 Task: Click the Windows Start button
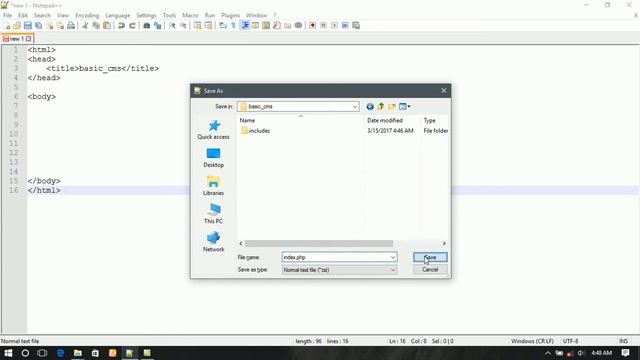pos(8,353)
